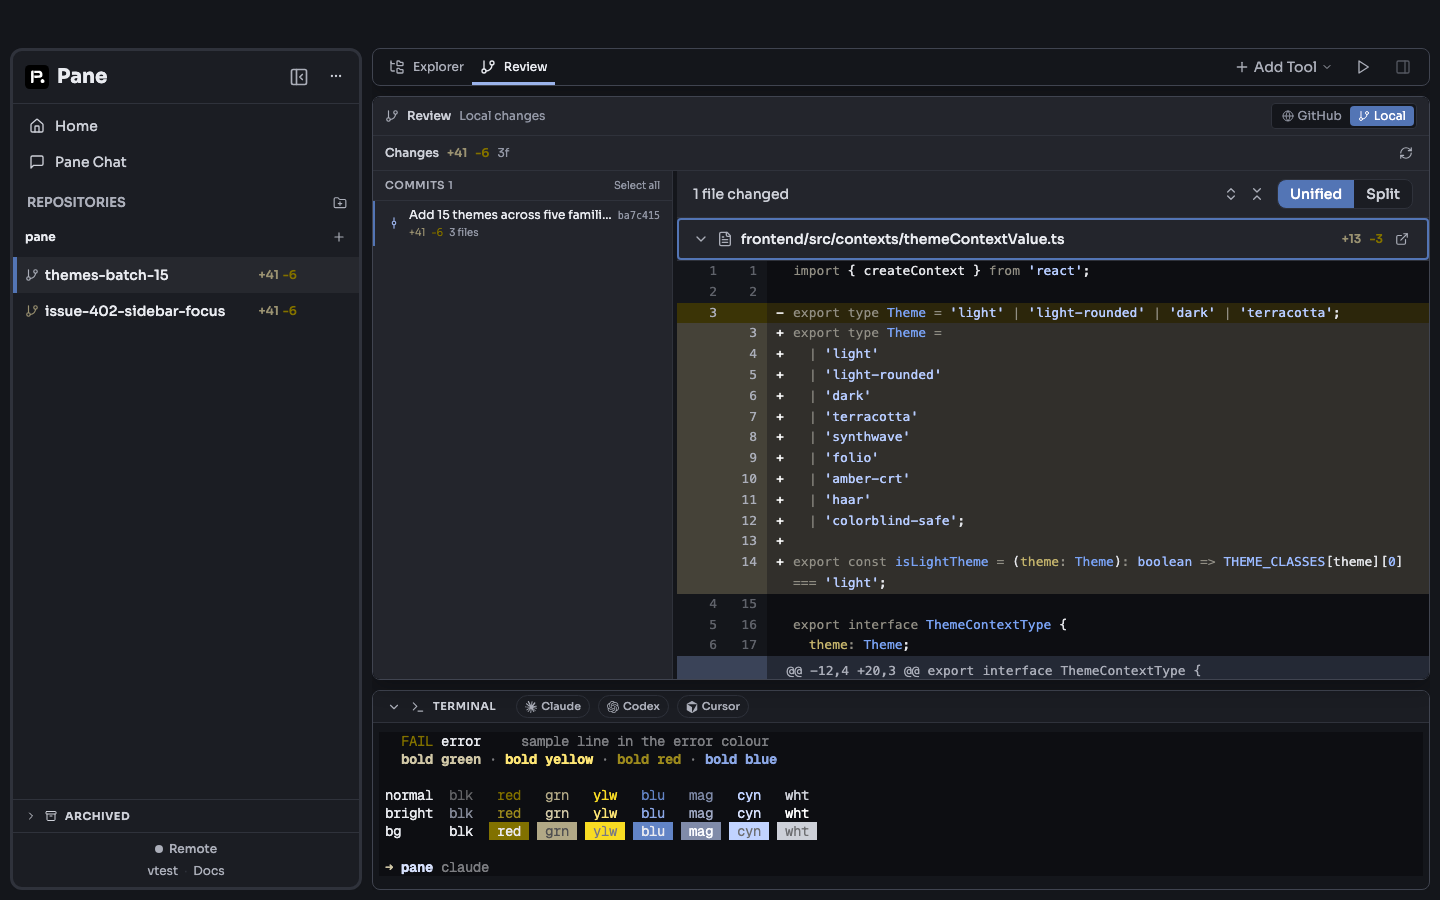
Task: Select commit ba7c415 in the list
Action: pos(524,223)
